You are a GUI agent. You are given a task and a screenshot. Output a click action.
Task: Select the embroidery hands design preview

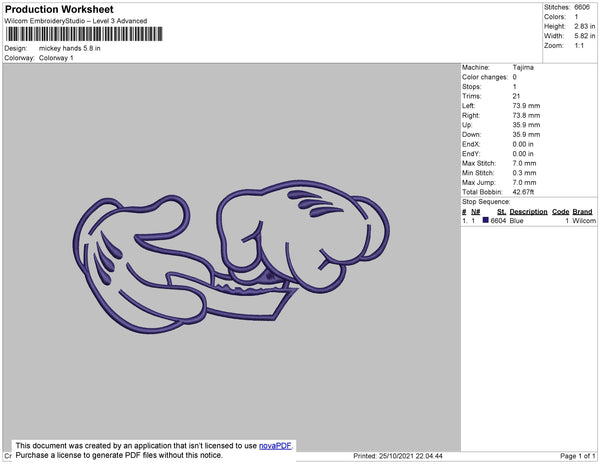click(x=231, y=257)
